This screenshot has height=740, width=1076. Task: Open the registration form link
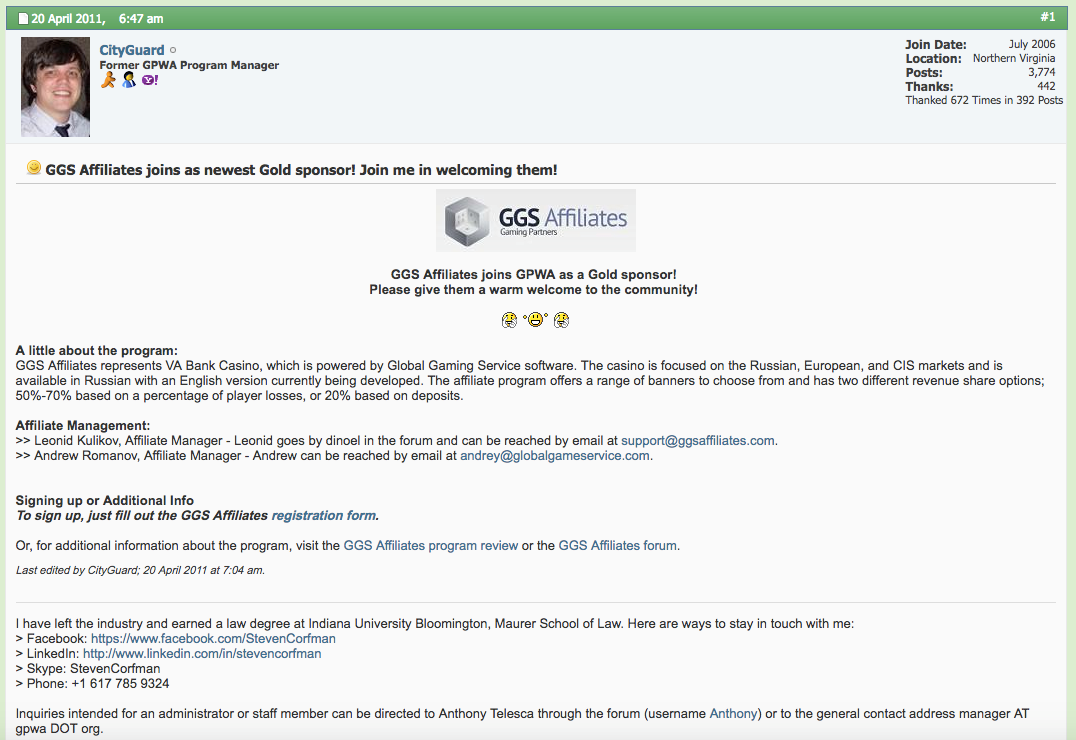pos(323,516)
